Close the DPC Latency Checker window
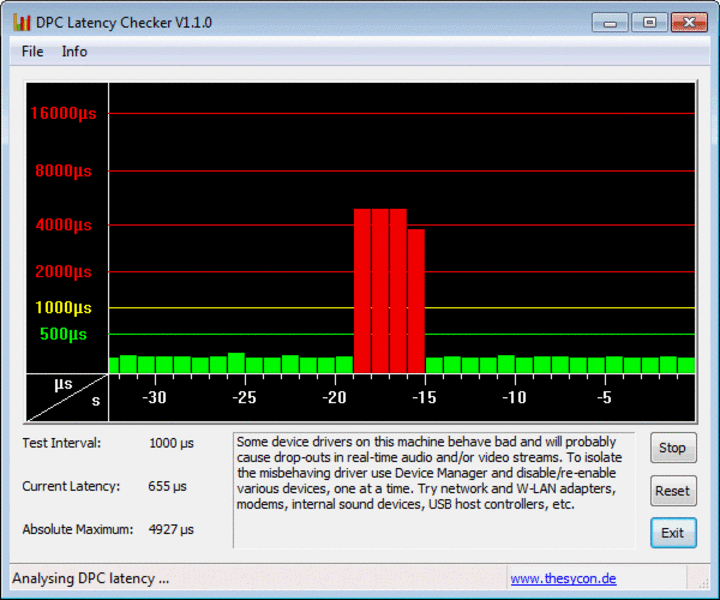This screenshot has width=720, height=600. click(689, 22)
